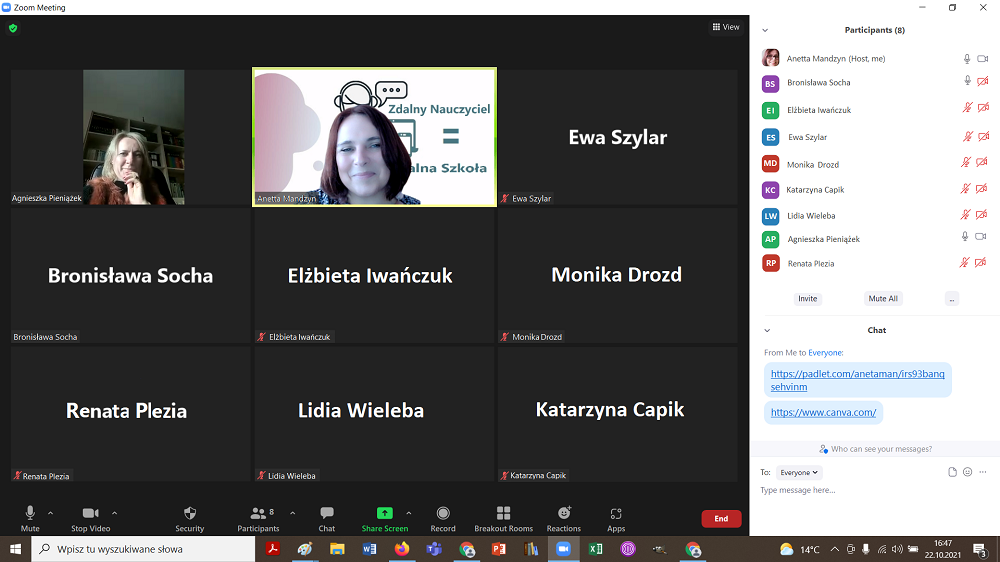Show hidden system tray icons
The height and width of the screenshot is (562, 1000).
pos(834,549)
